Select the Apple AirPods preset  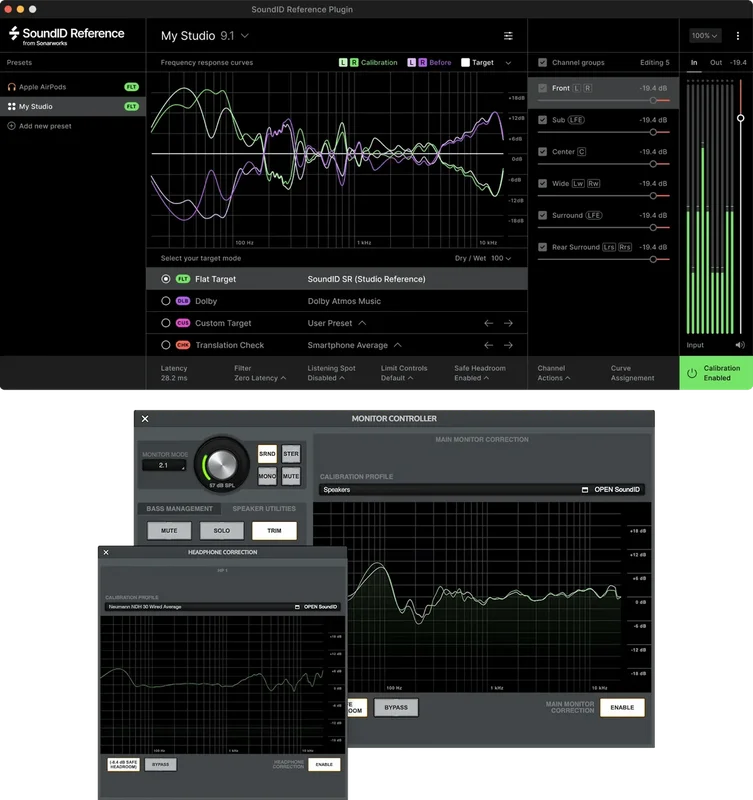(x=72, y=87)
